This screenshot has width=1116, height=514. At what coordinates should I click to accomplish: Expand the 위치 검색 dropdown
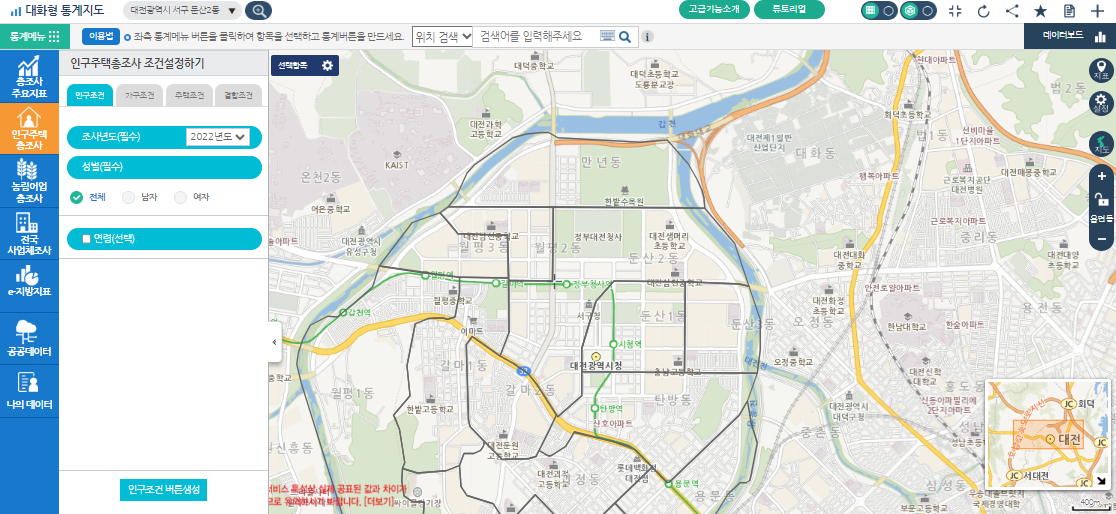click(442, 36)
